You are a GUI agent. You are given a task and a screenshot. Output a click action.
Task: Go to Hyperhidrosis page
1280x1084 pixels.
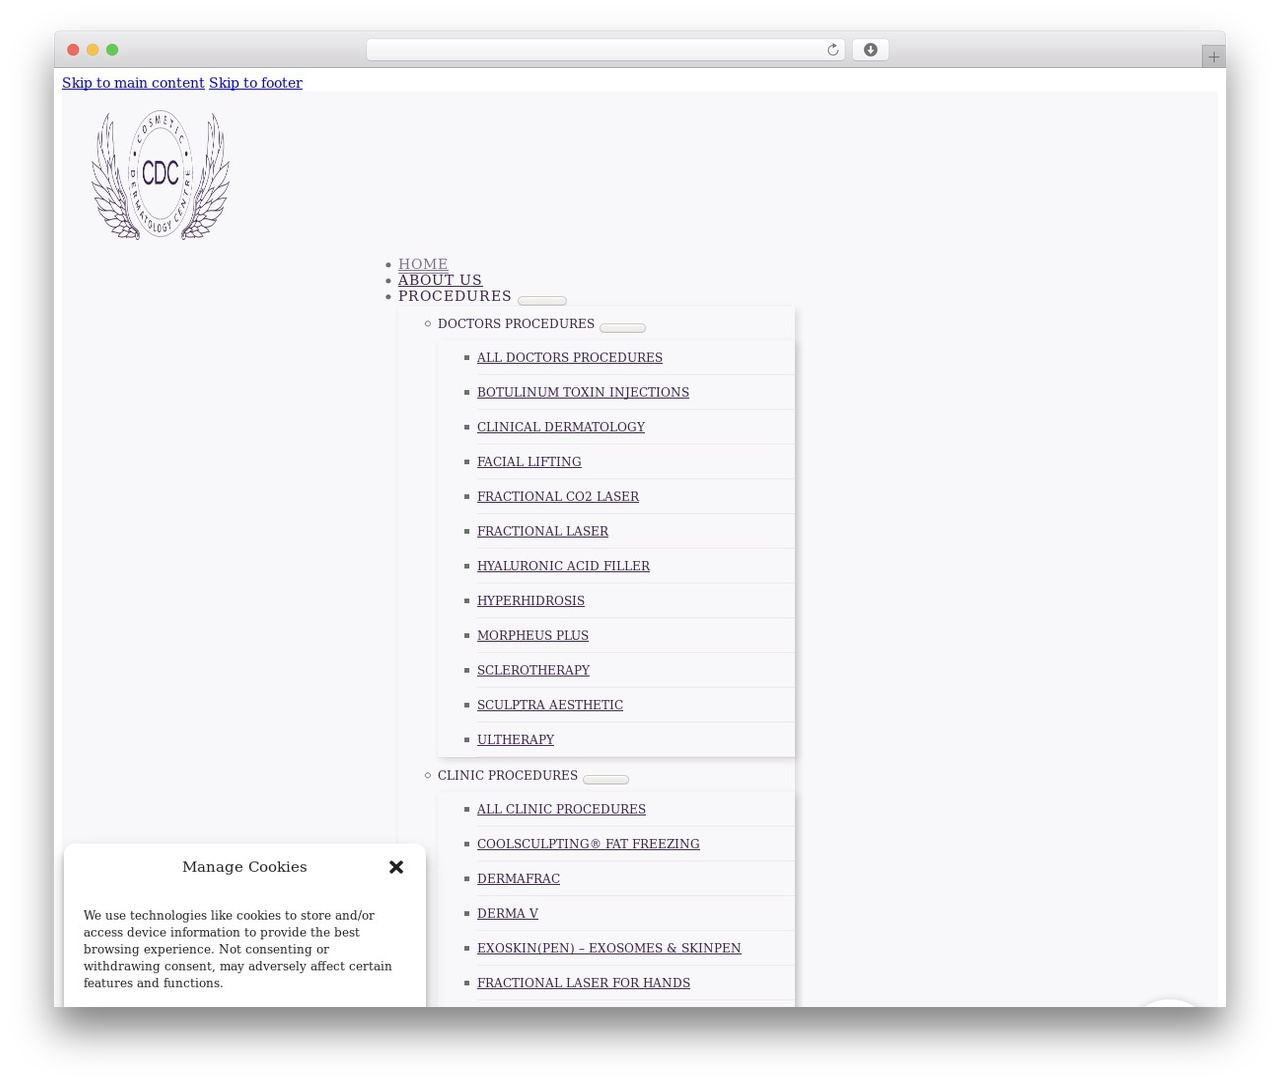click(x=531, y=601)
